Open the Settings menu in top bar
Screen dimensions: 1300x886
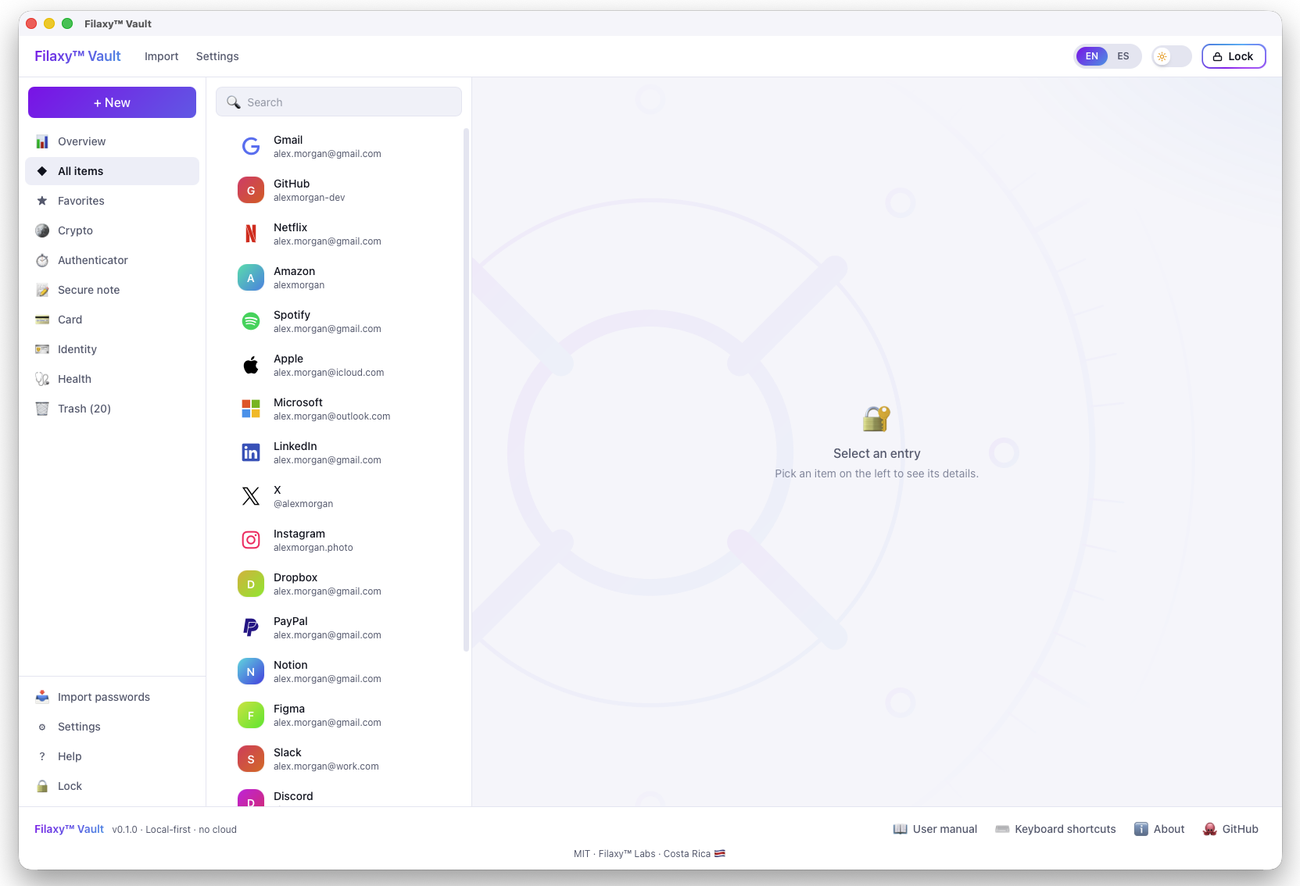pos(217,56)
